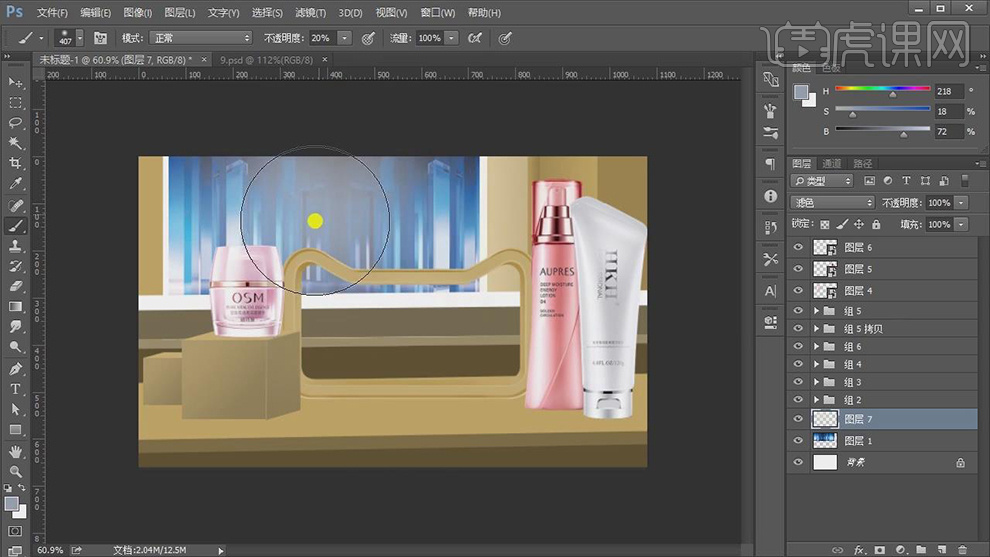Switch to the 9.psd document tab
Image resolution: width=990 pixels, height=557 pixels.
coord(266,60)
